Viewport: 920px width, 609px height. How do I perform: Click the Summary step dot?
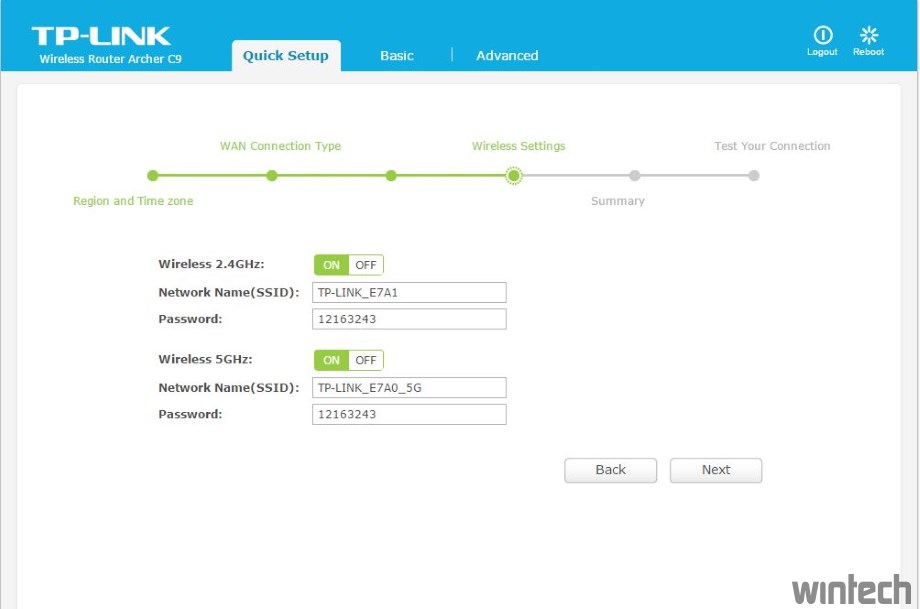635,176
